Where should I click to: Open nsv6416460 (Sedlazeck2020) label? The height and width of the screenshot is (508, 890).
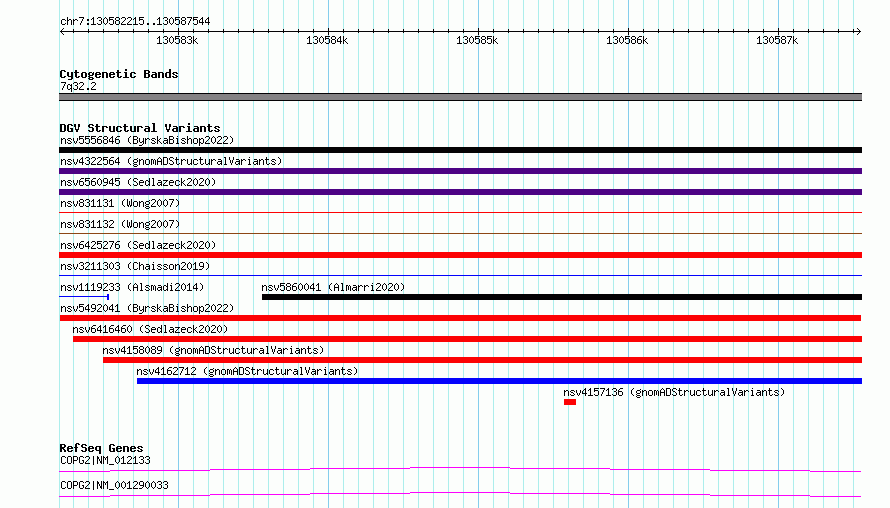pyautogui.click(x=150, y=329)
